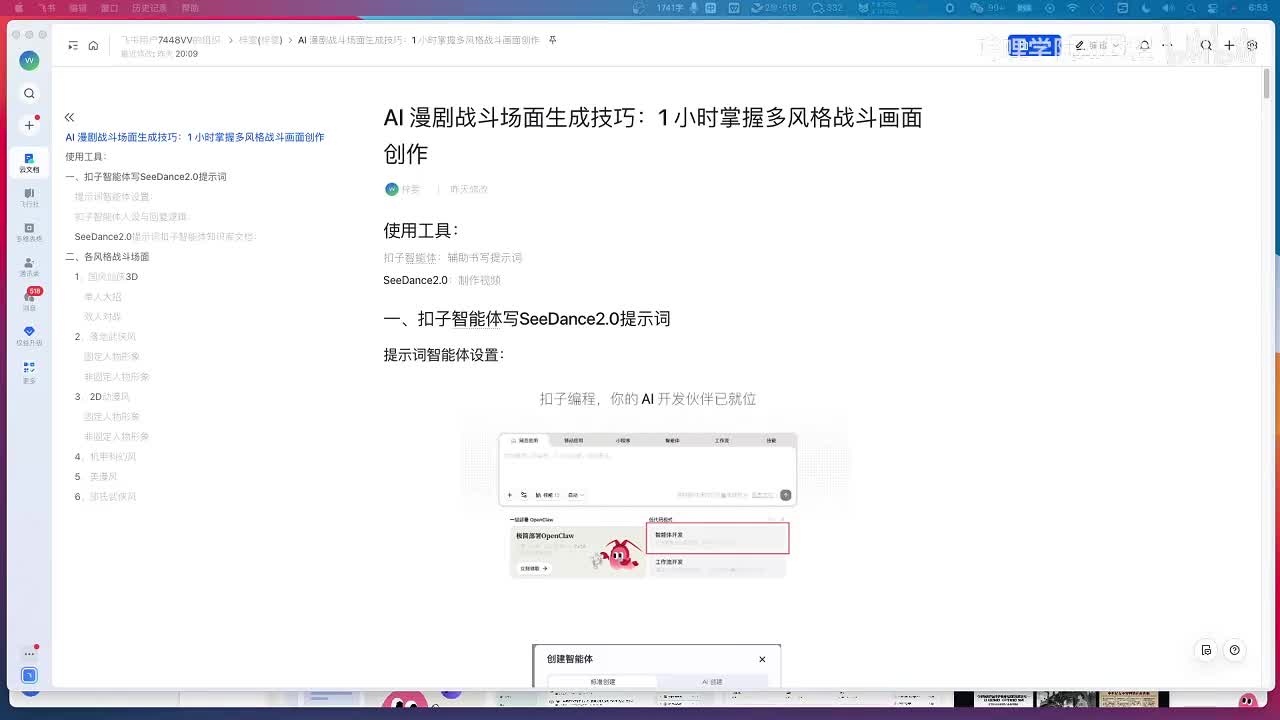Click breadcrumb 飞书用户7448VV的组织
The image size is (1280, 720).
pyautogui.click(x=171, y=40)
